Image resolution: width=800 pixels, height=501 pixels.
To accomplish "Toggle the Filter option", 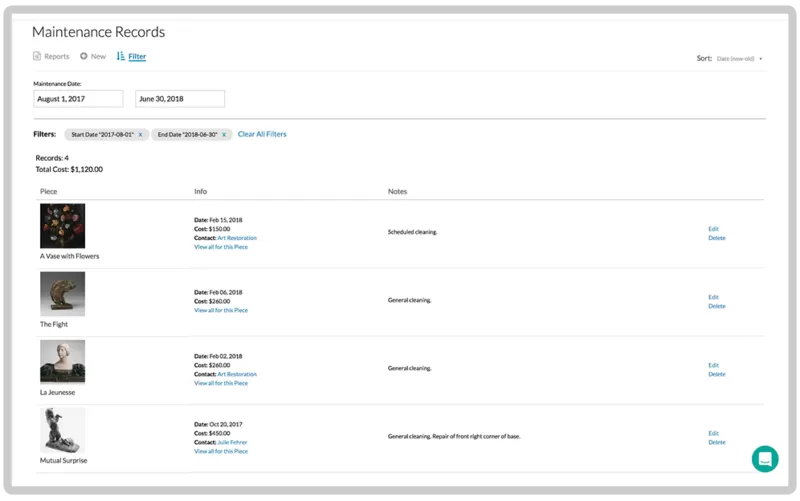I will (137, 57).
